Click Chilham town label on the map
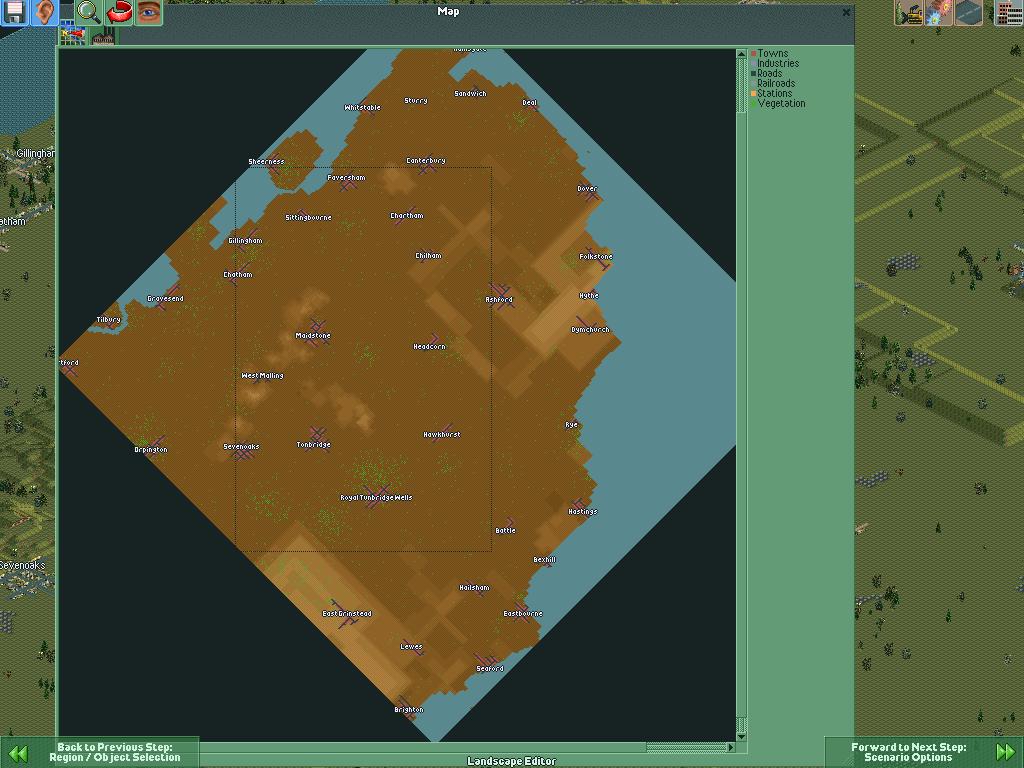The image size is (1024, 768). (x=428, y=256)
